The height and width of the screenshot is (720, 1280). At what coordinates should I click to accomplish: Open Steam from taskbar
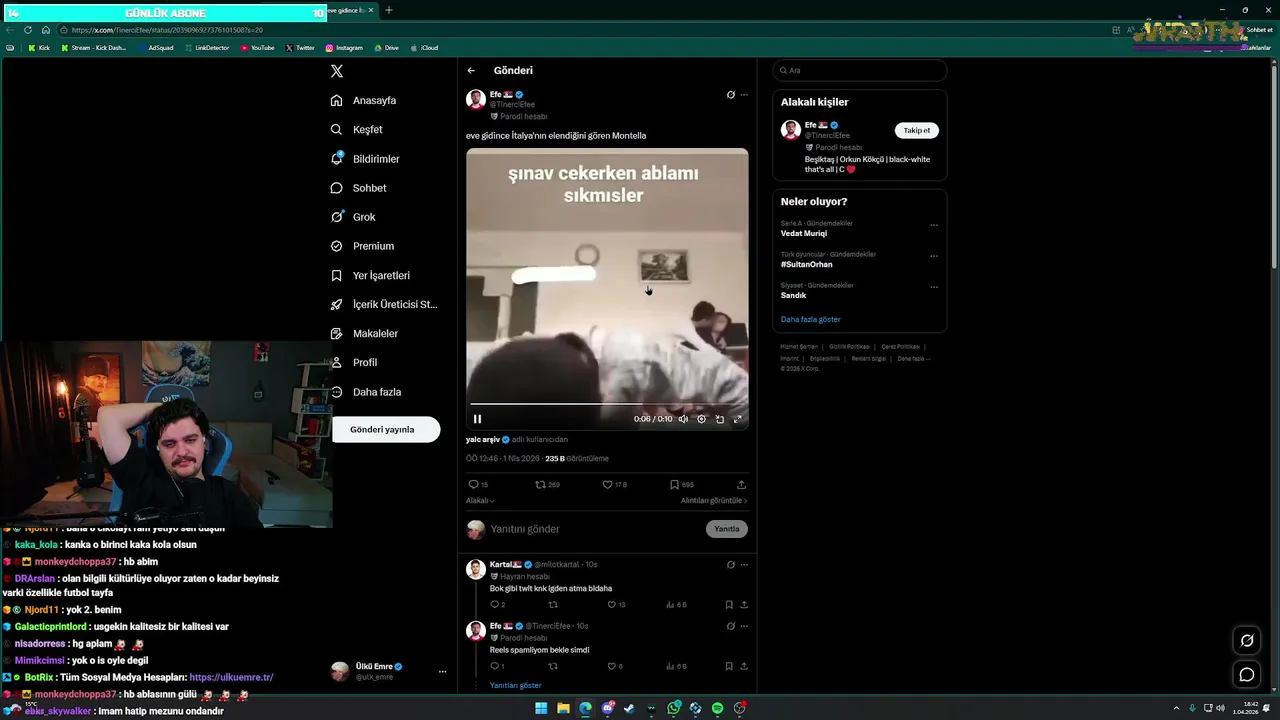[629, 708]
